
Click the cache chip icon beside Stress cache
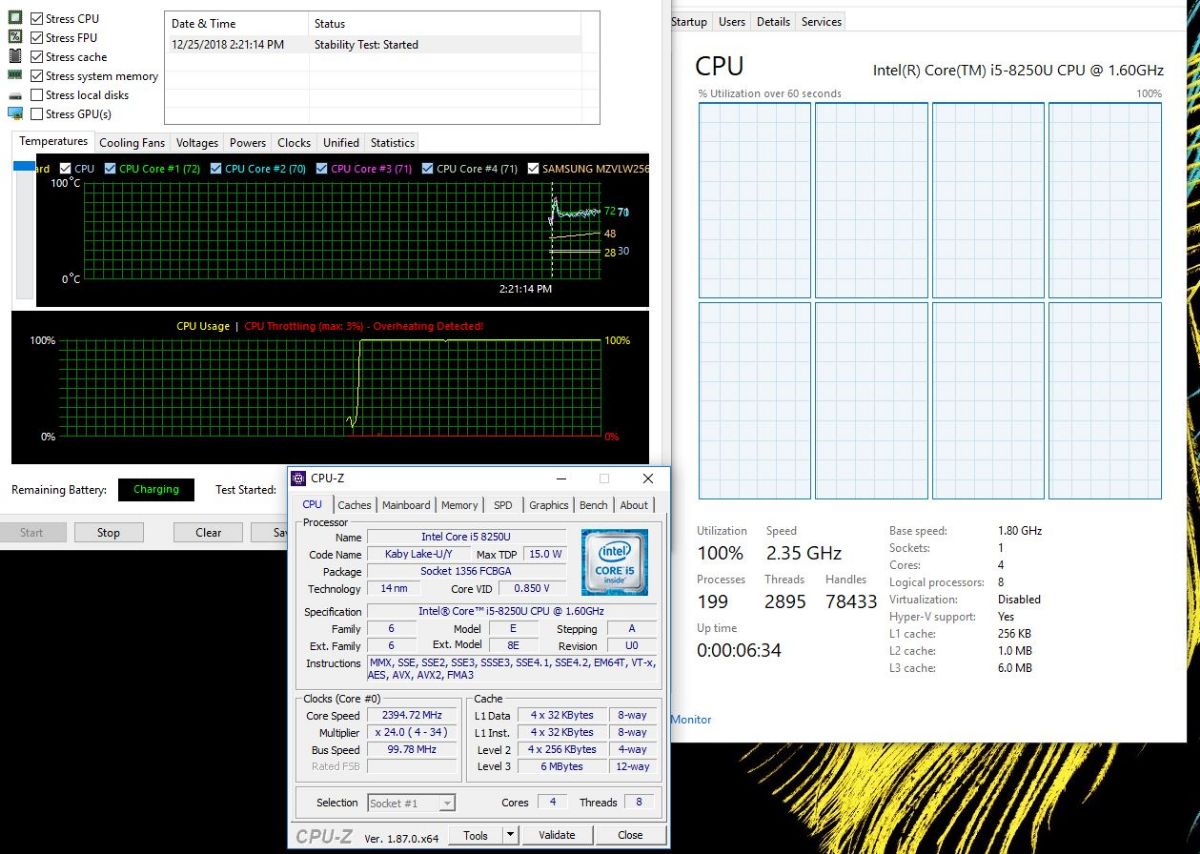[15, 56]
